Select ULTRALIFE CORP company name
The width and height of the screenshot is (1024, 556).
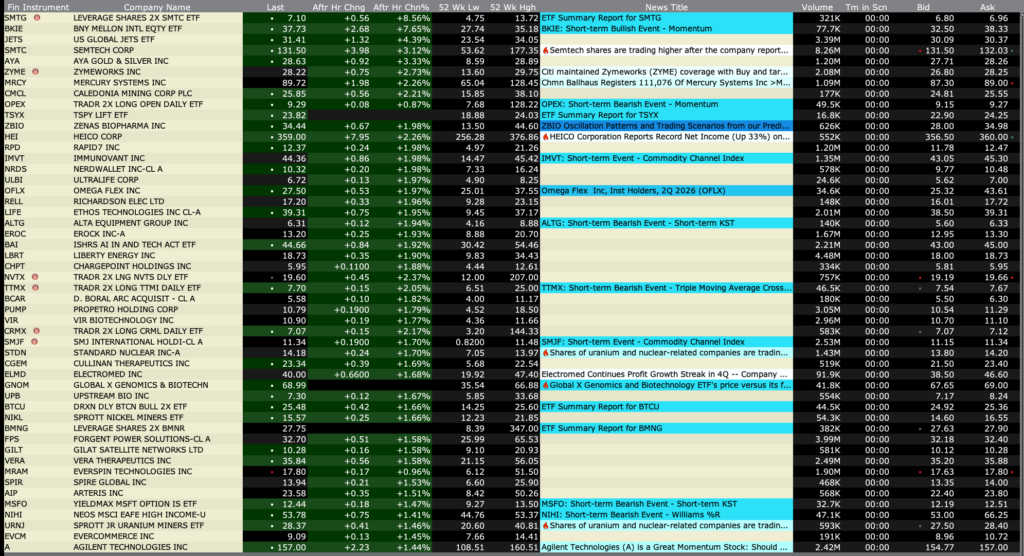pos(106,180)
